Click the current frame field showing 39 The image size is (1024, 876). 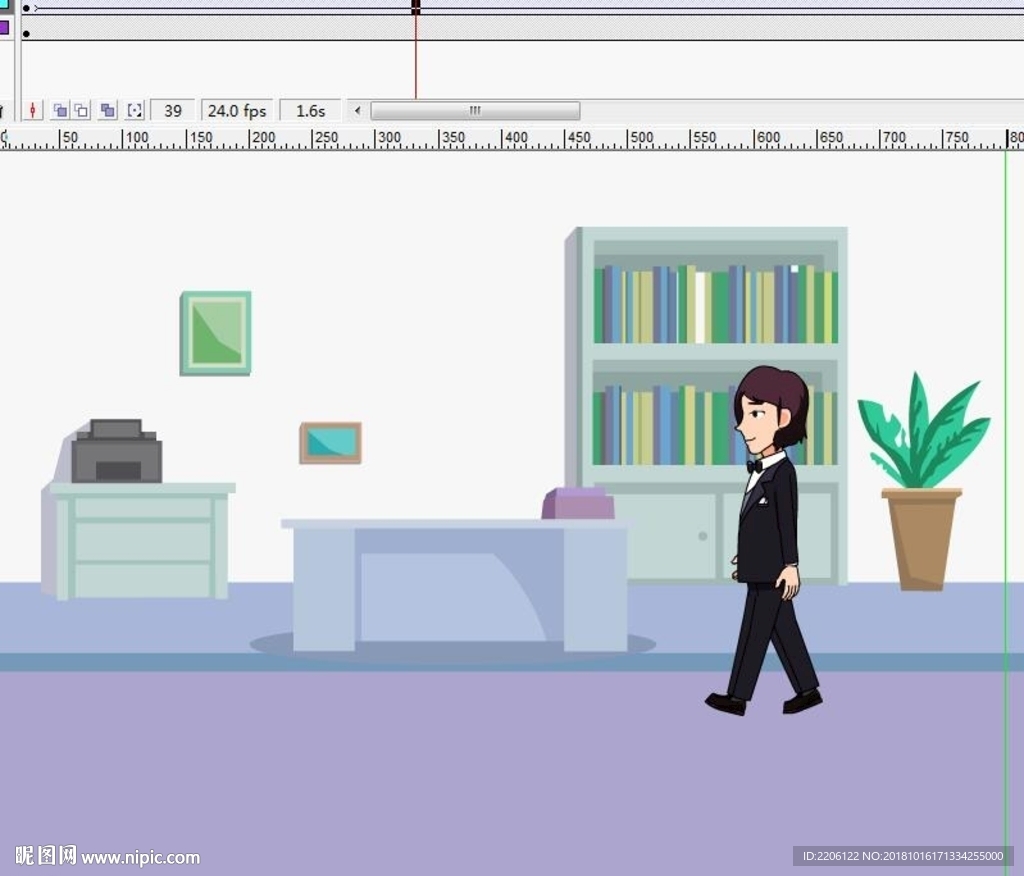coord(173,110)
